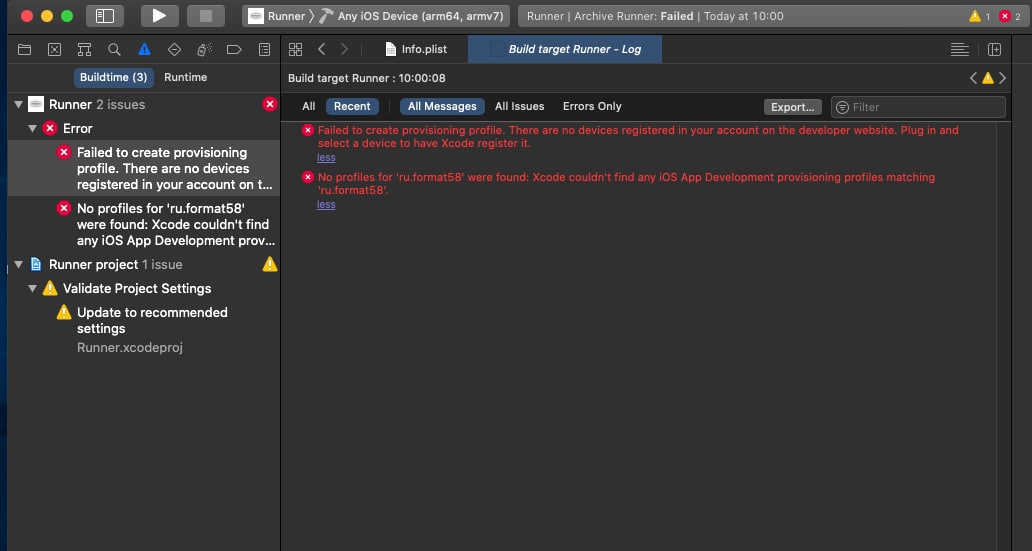
Task: Jump to next issue arrow
Action: pyautogui.click(x=1002, y=78)
